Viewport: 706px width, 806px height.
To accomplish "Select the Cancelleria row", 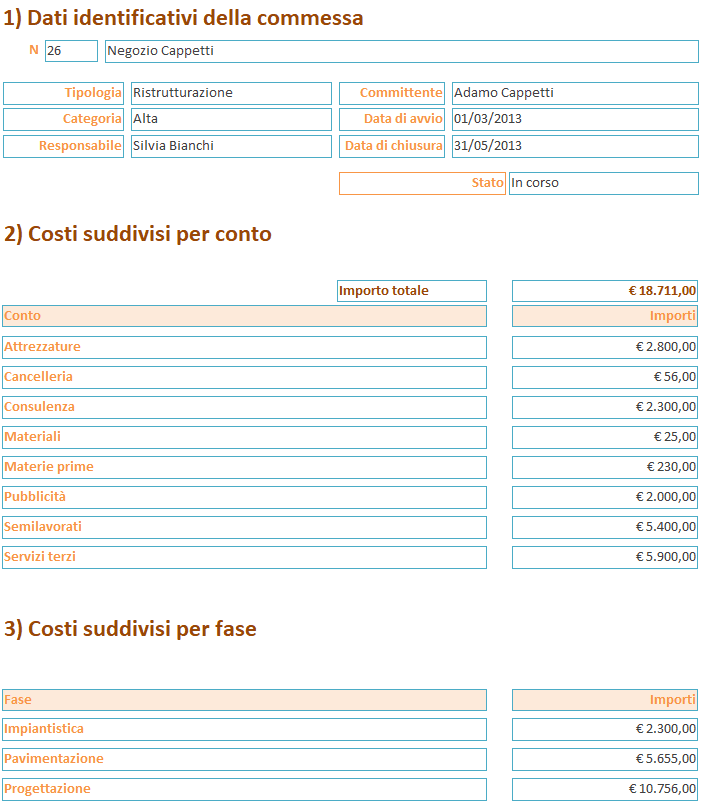I will [x=244, y=377].
